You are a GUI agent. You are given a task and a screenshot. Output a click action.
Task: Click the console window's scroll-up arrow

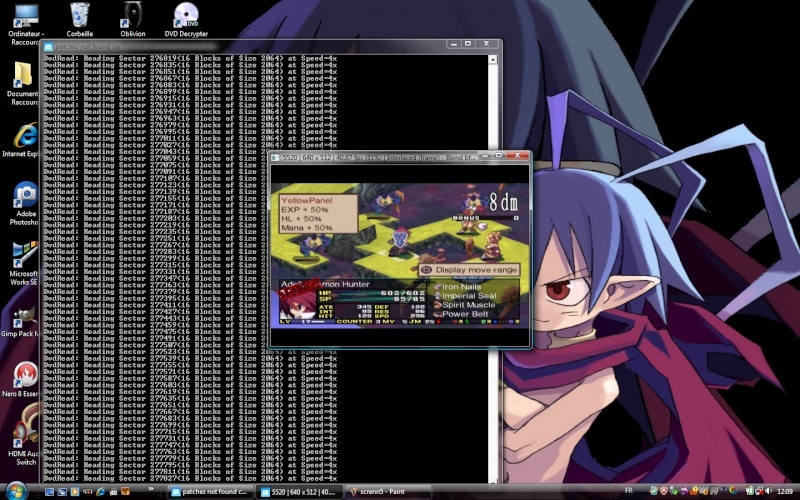coord(492,60)
